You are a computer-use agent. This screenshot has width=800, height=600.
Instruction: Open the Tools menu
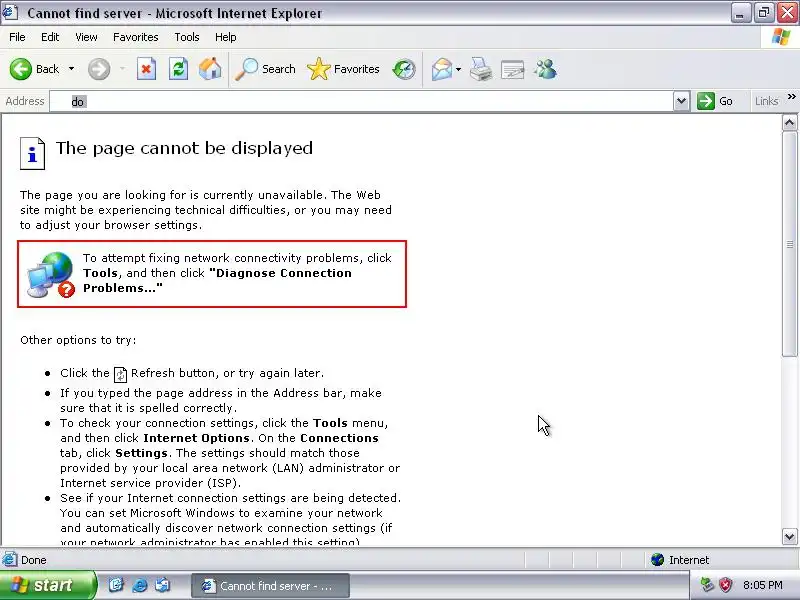click(x=187, y=37)
